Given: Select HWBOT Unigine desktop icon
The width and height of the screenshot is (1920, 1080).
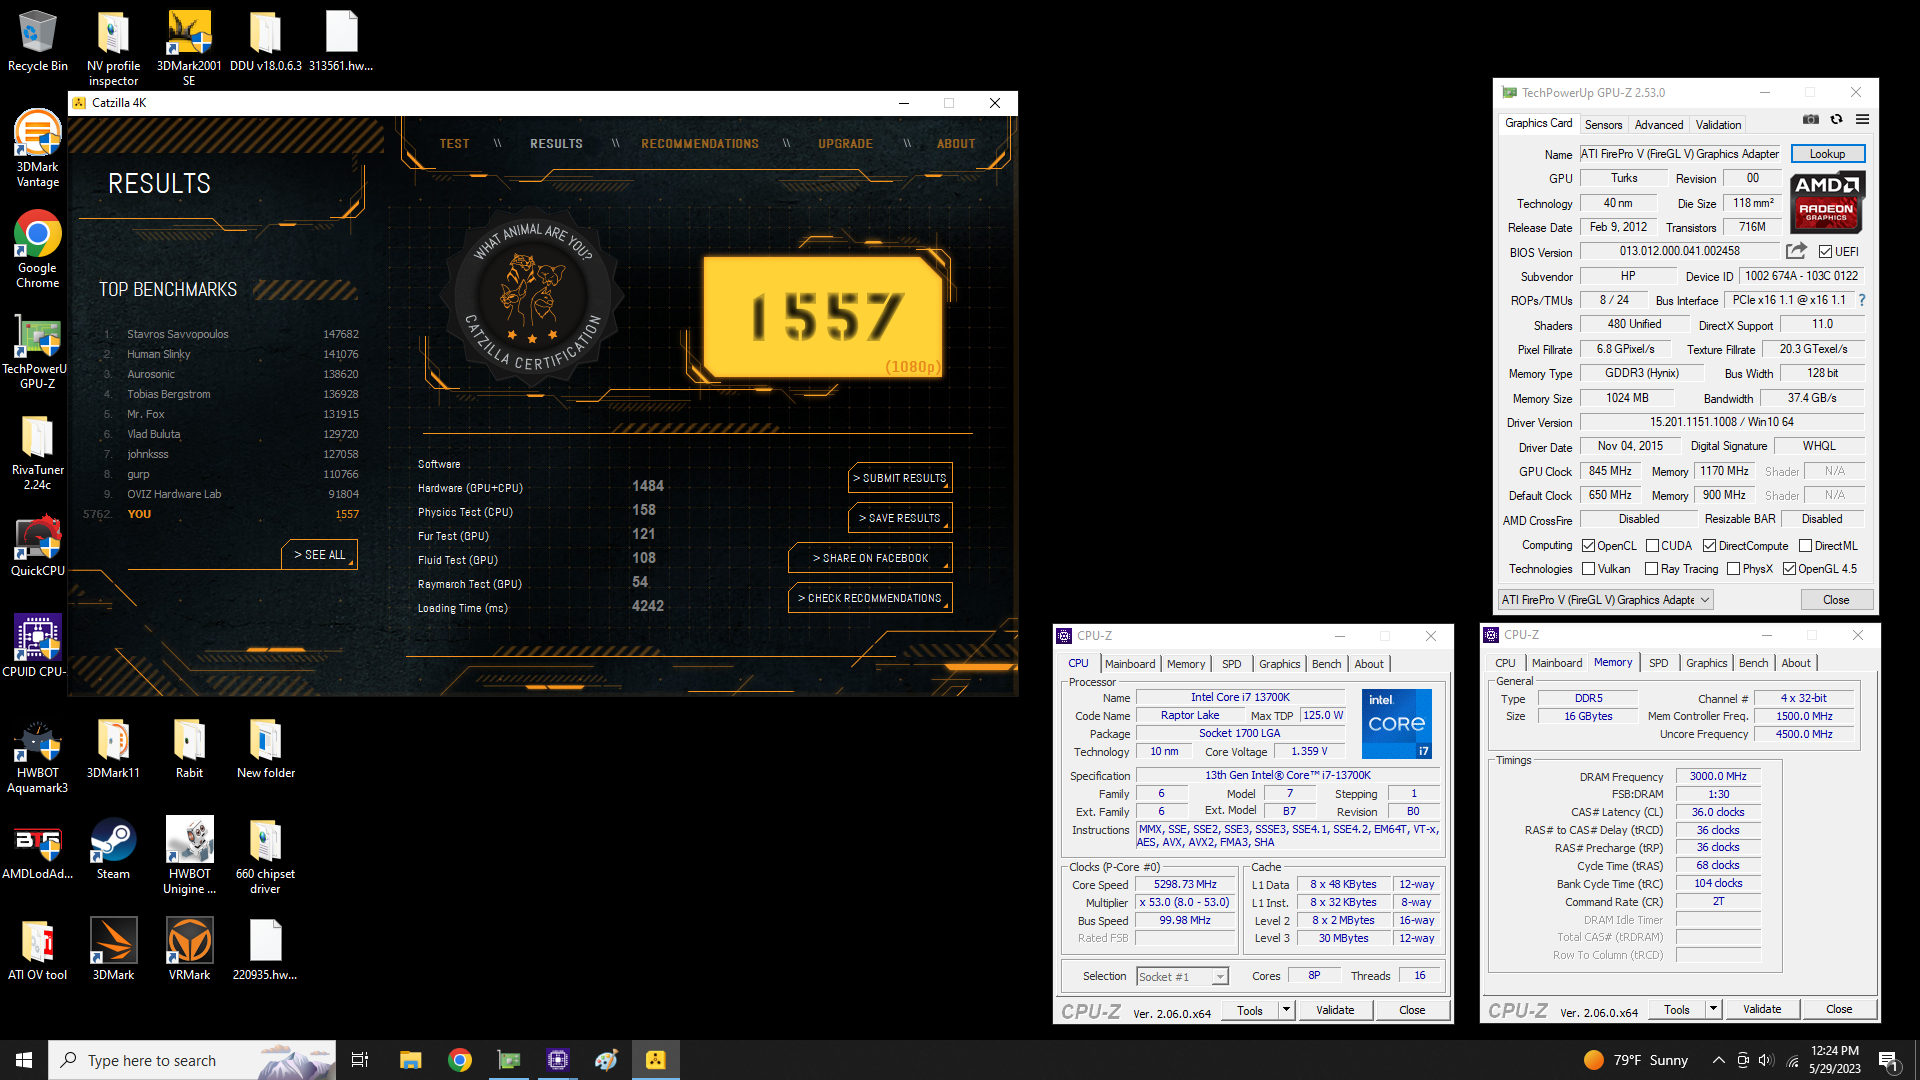Looking at the screenshot, I should point(189,856).
